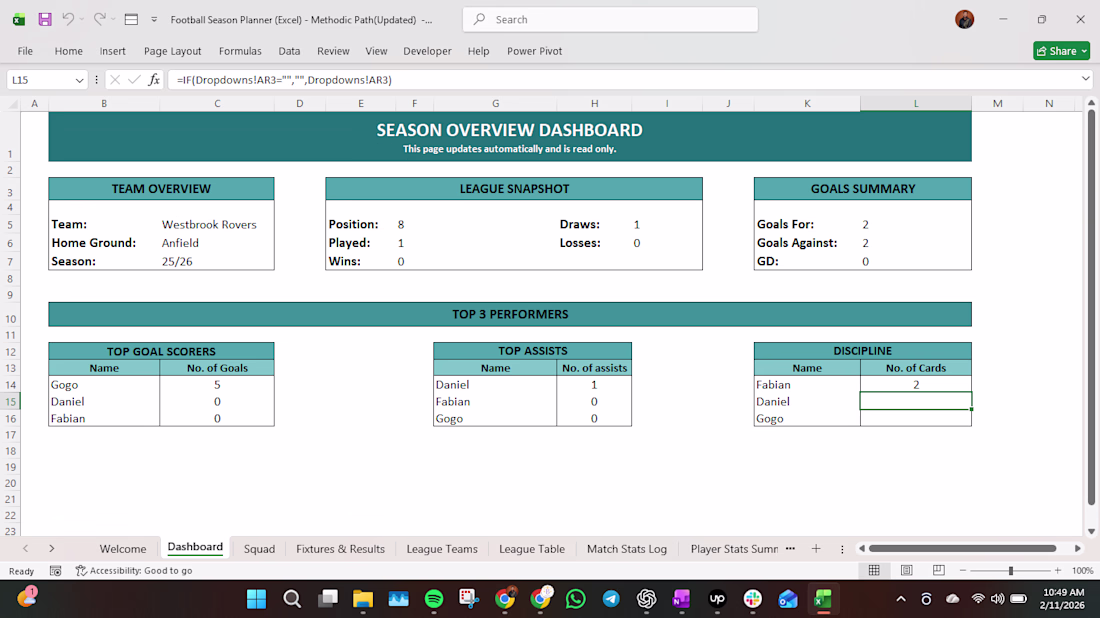
Task: Click the zoom slider handle
Action: tap(1011, 571)
